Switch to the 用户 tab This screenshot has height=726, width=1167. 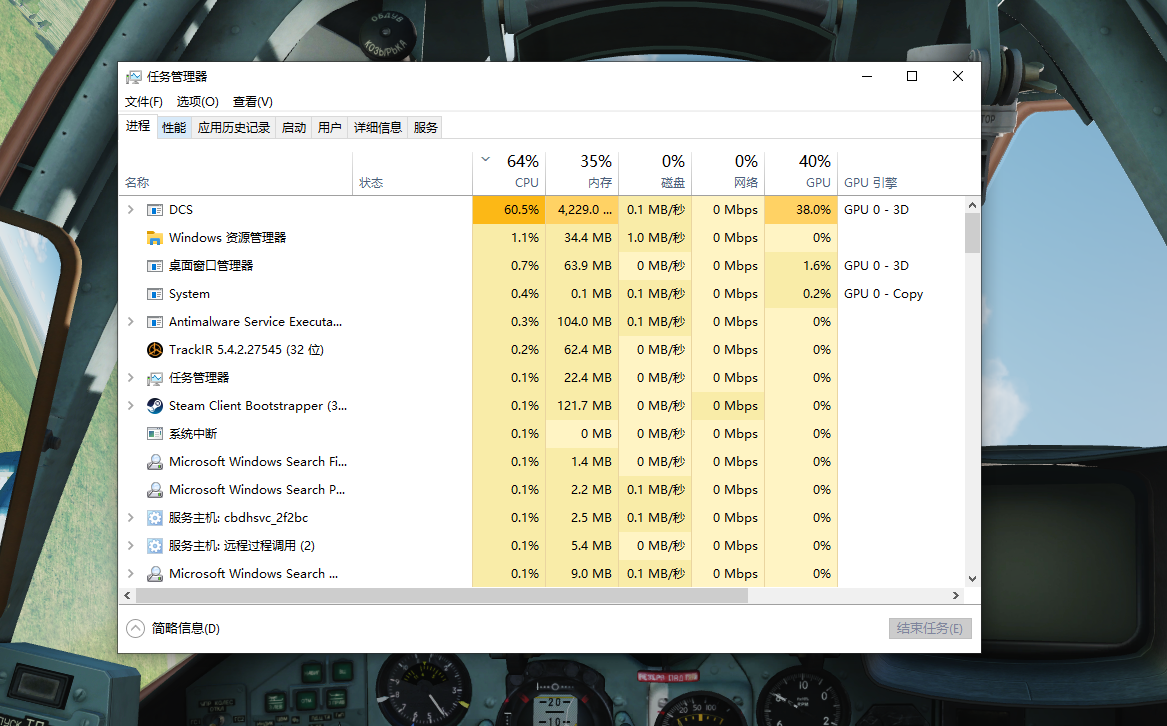click(330, 128)
